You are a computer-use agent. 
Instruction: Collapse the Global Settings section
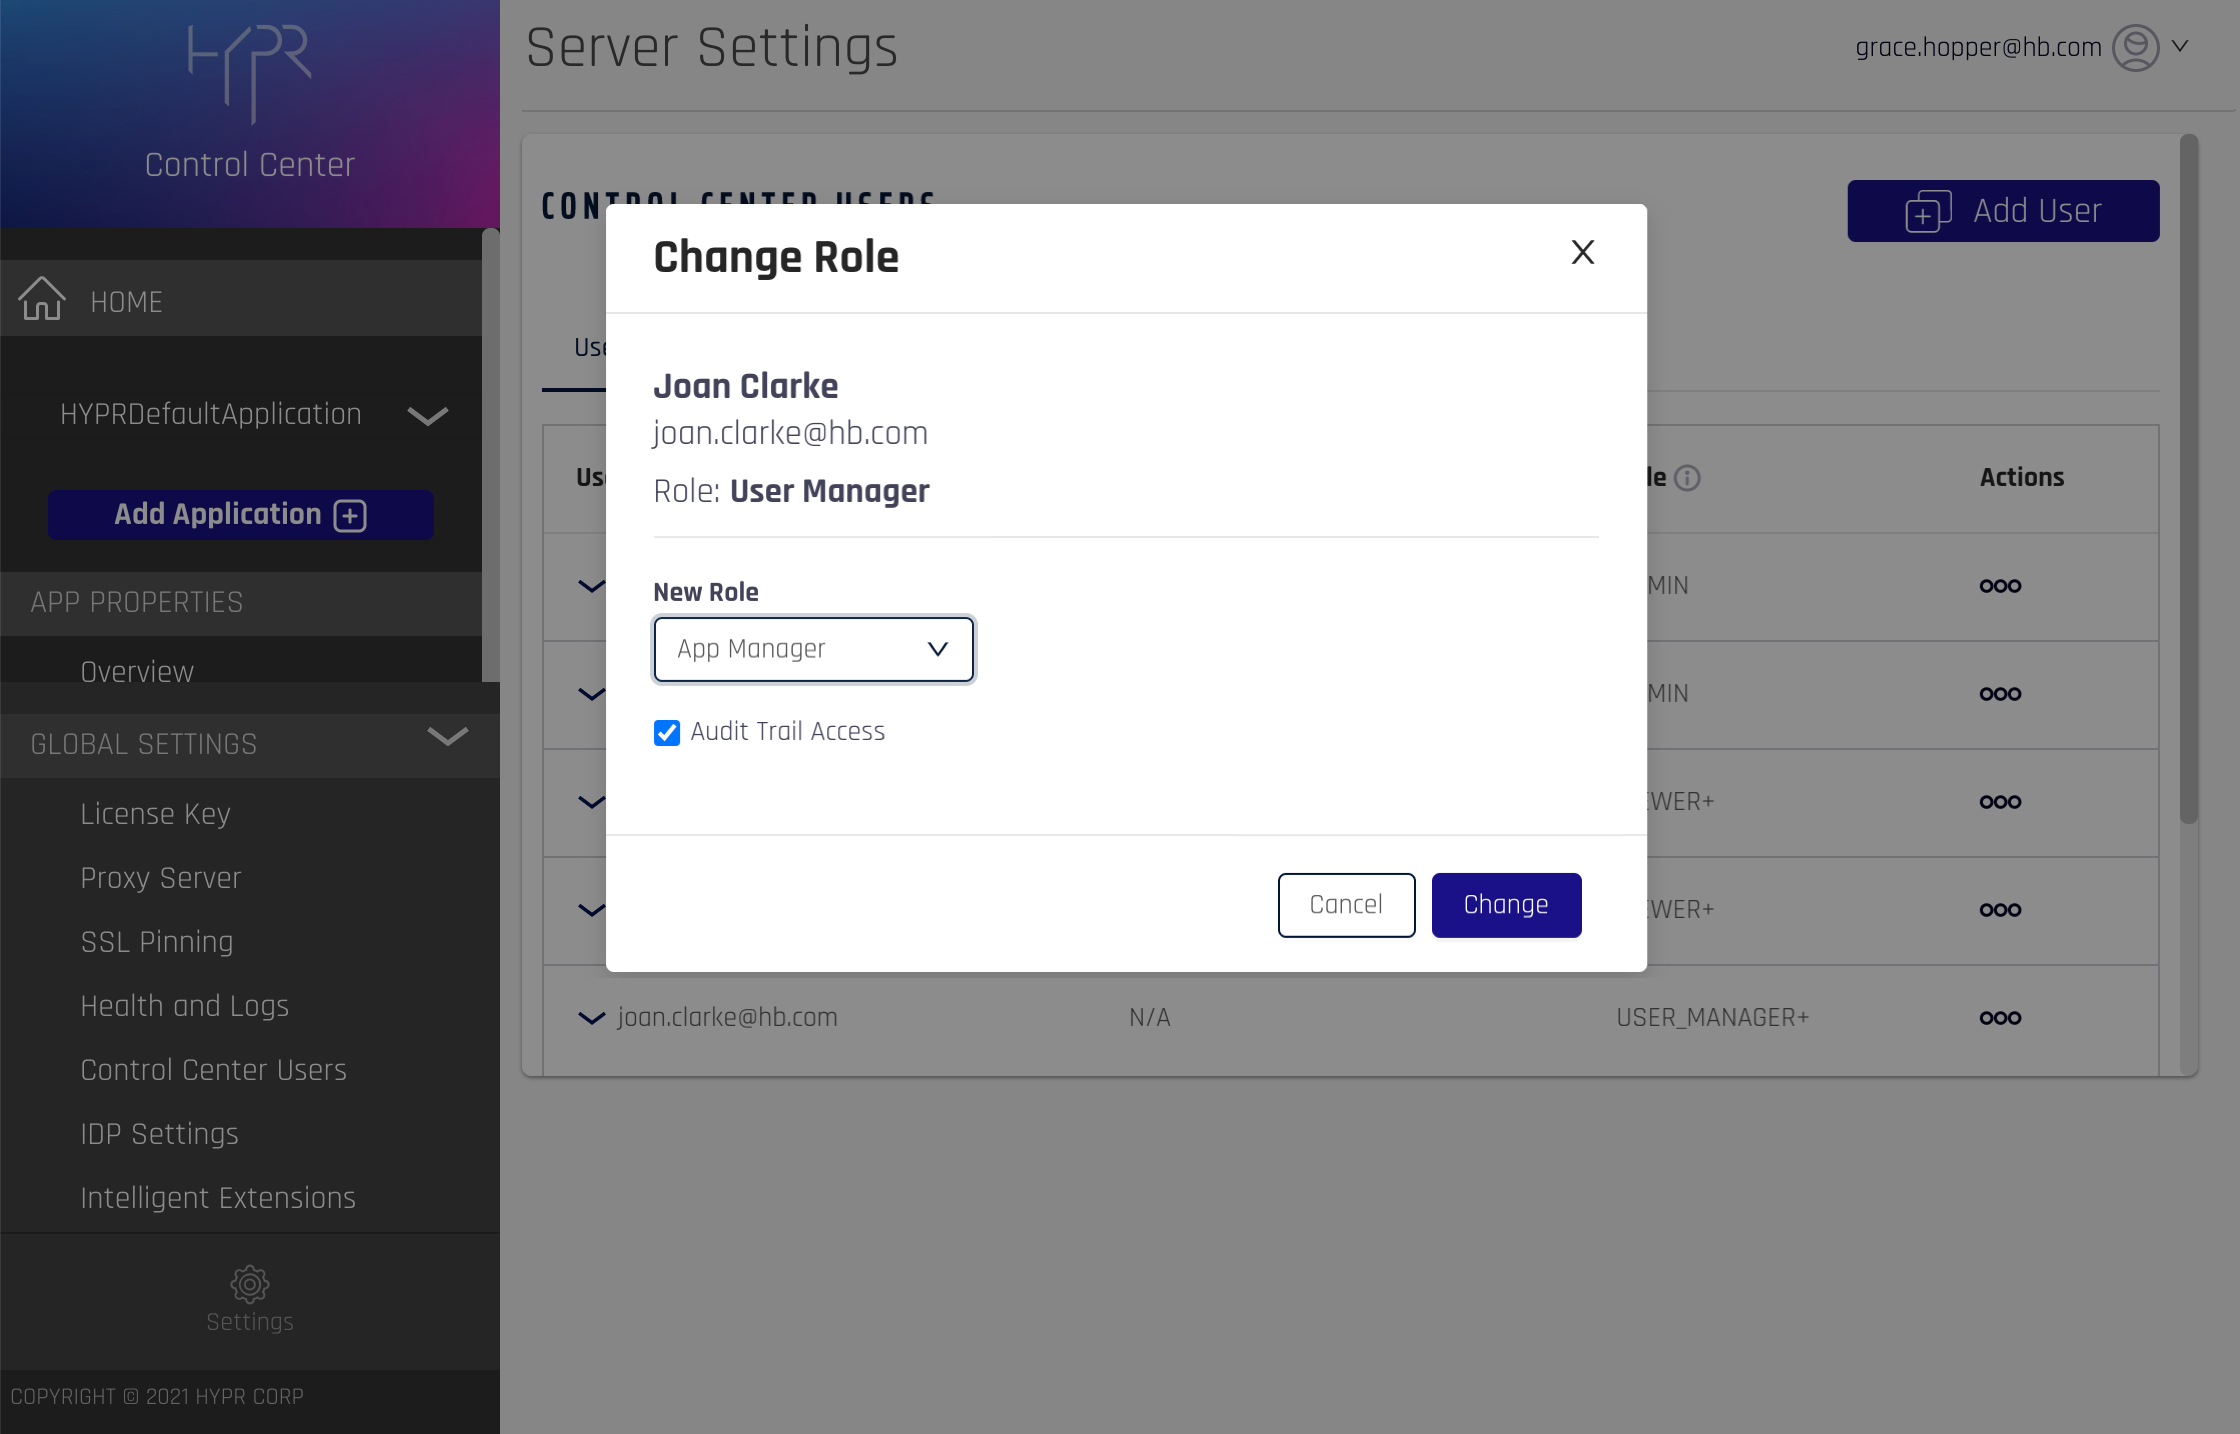point(447,738)
